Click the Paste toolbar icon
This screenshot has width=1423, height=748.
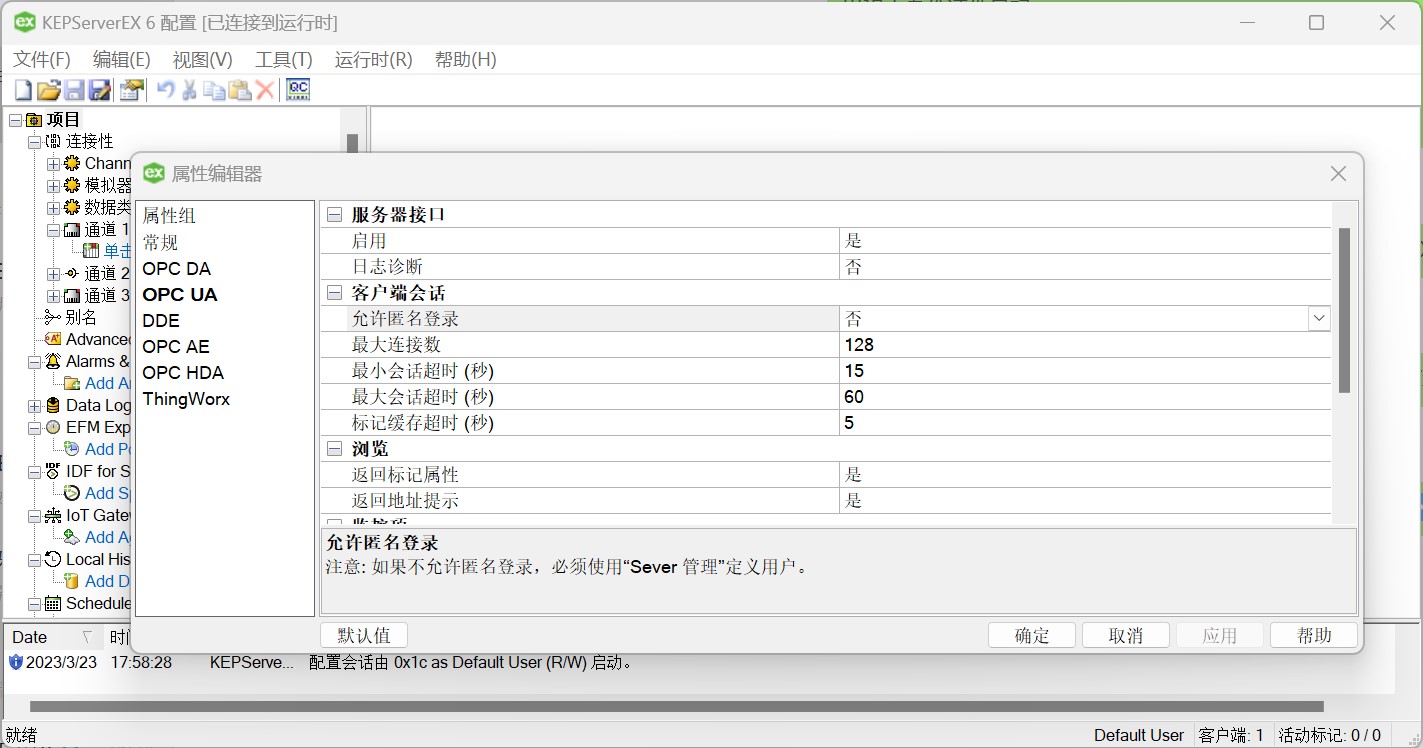[239, 89]
